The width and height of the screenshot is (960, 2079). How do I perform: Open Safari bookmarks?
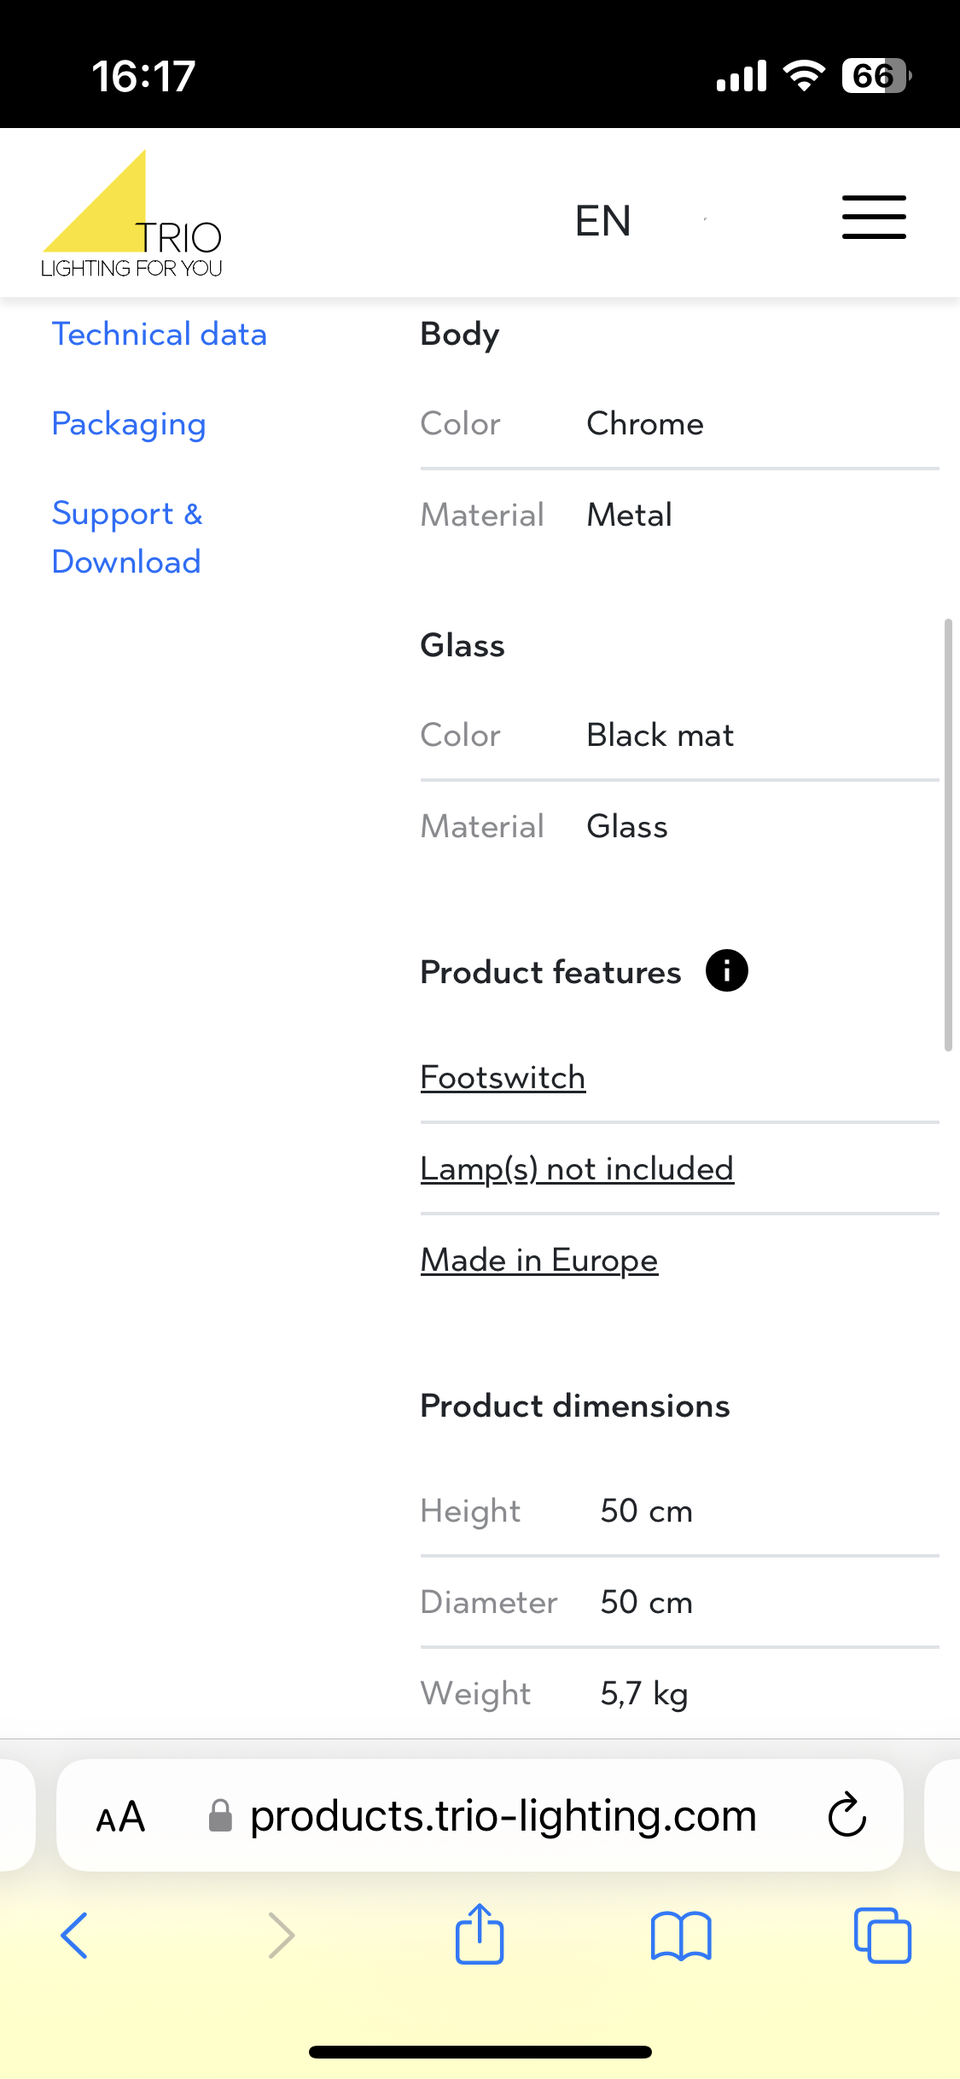680,1935
